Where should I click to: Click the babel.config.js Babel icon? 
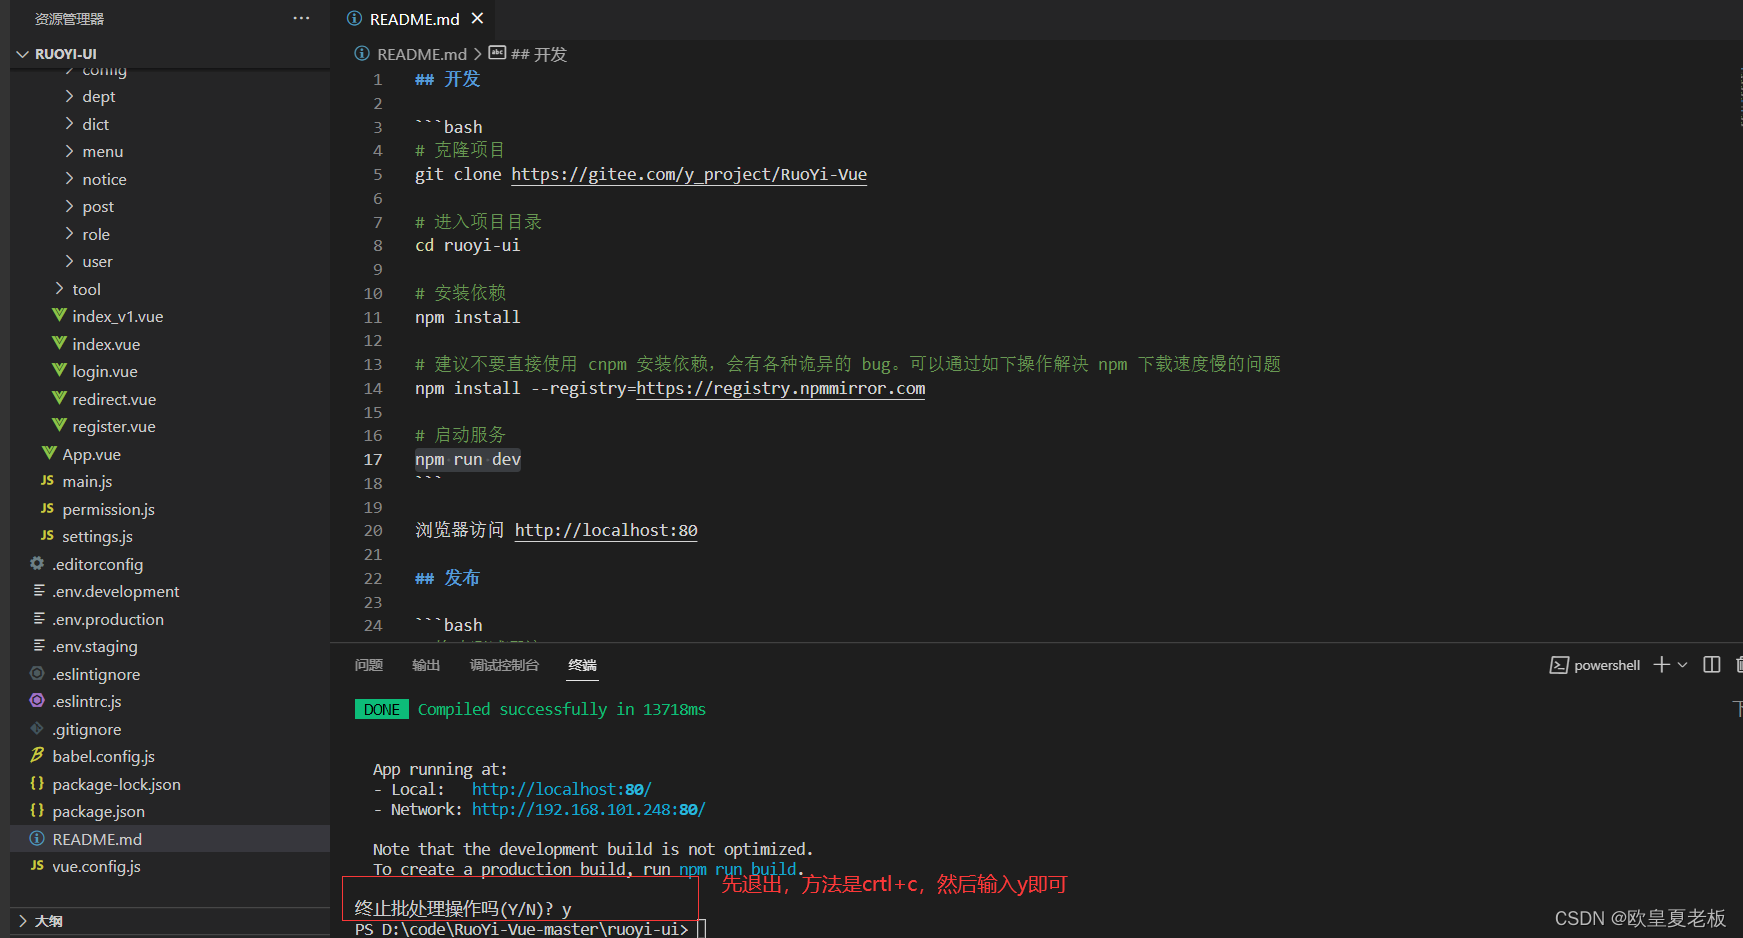click(37, 755)
